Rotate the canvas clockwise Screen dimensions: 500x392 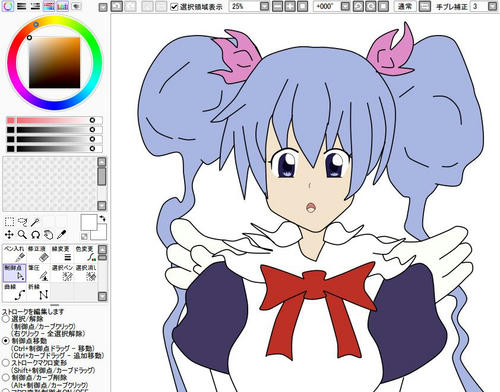(371, 6)
